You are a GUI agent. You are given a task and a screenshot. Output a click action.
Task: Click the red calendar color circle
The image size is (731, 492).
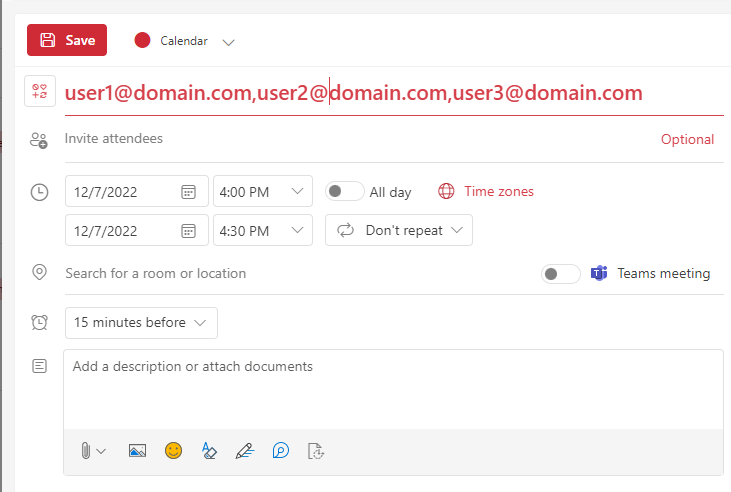click(x=142, y=40)
